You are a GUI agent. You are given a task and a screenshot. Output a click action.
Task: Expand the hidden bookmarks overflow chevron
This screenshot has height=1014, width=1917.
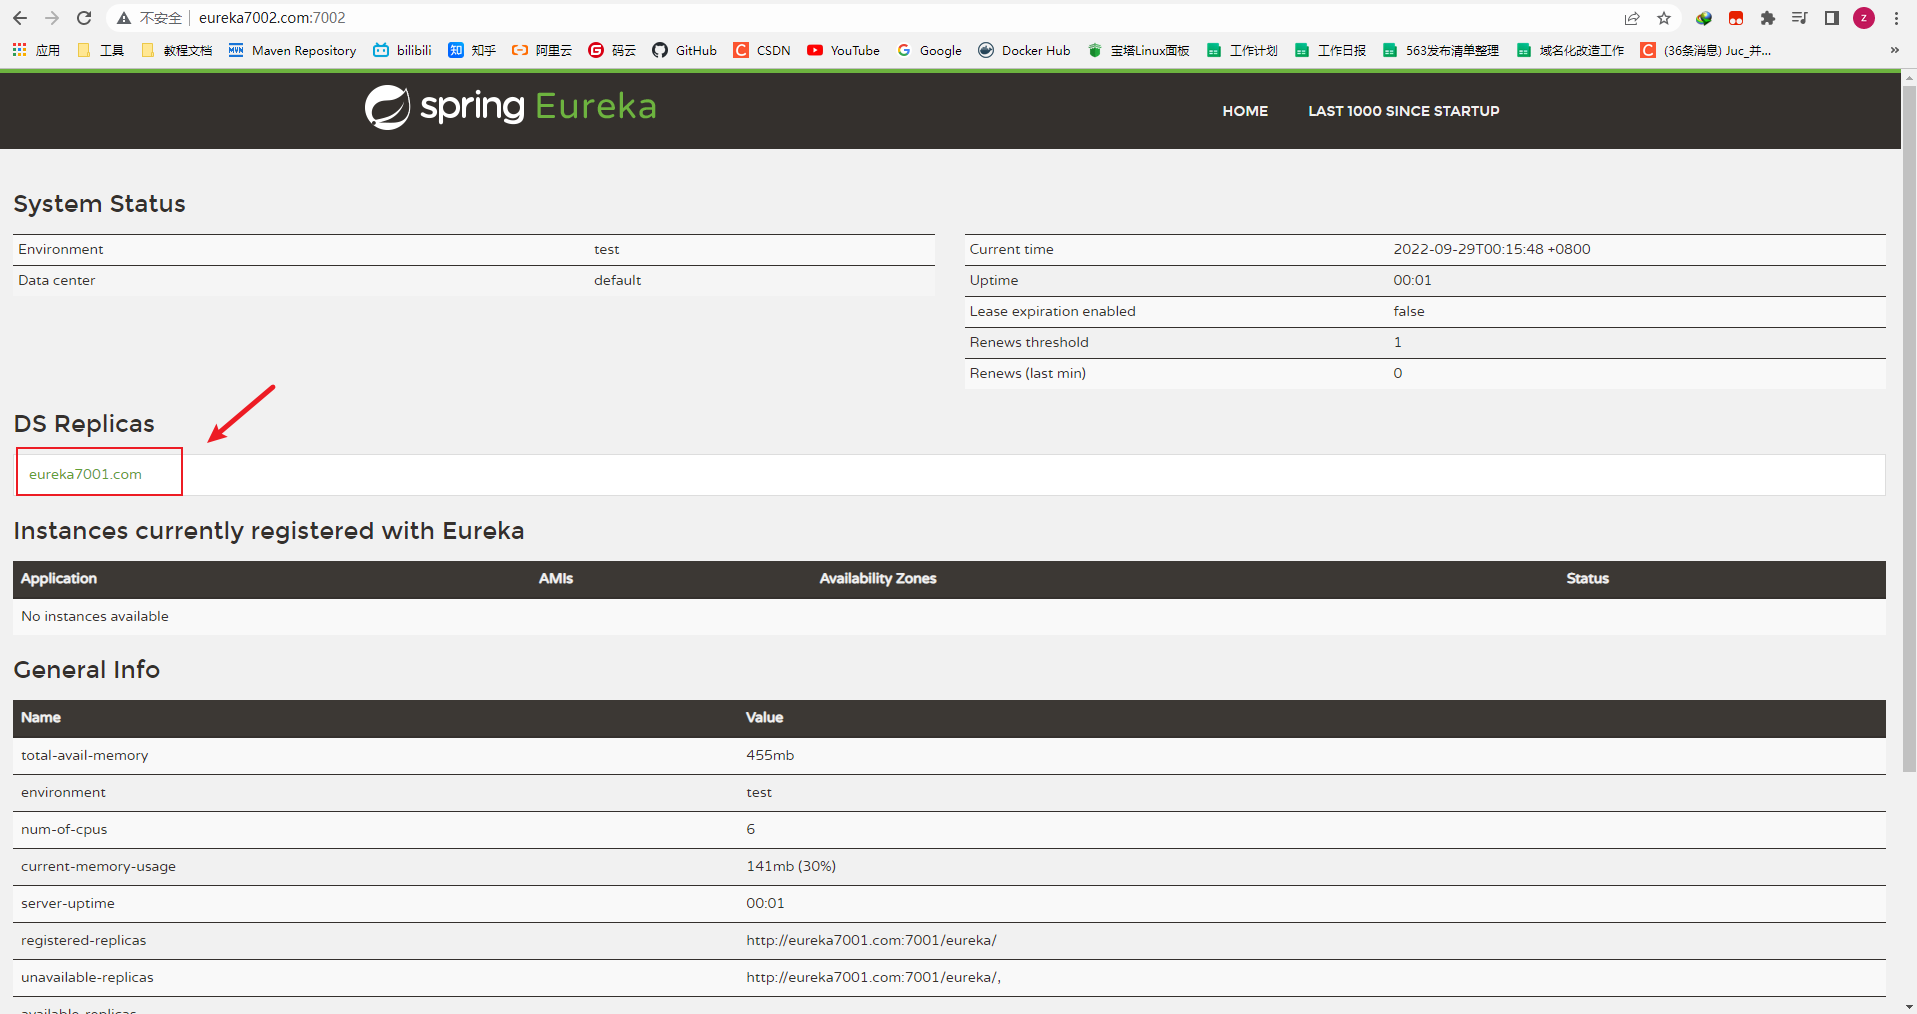tap(1894, 50)
